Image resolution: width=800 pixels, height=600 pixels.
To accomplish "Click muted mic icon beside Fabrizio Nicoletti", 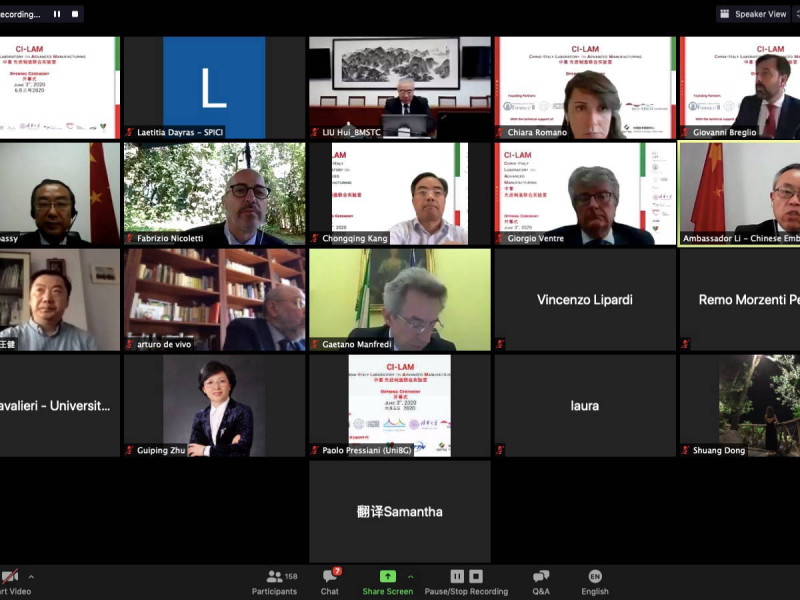I will point(130,238).
